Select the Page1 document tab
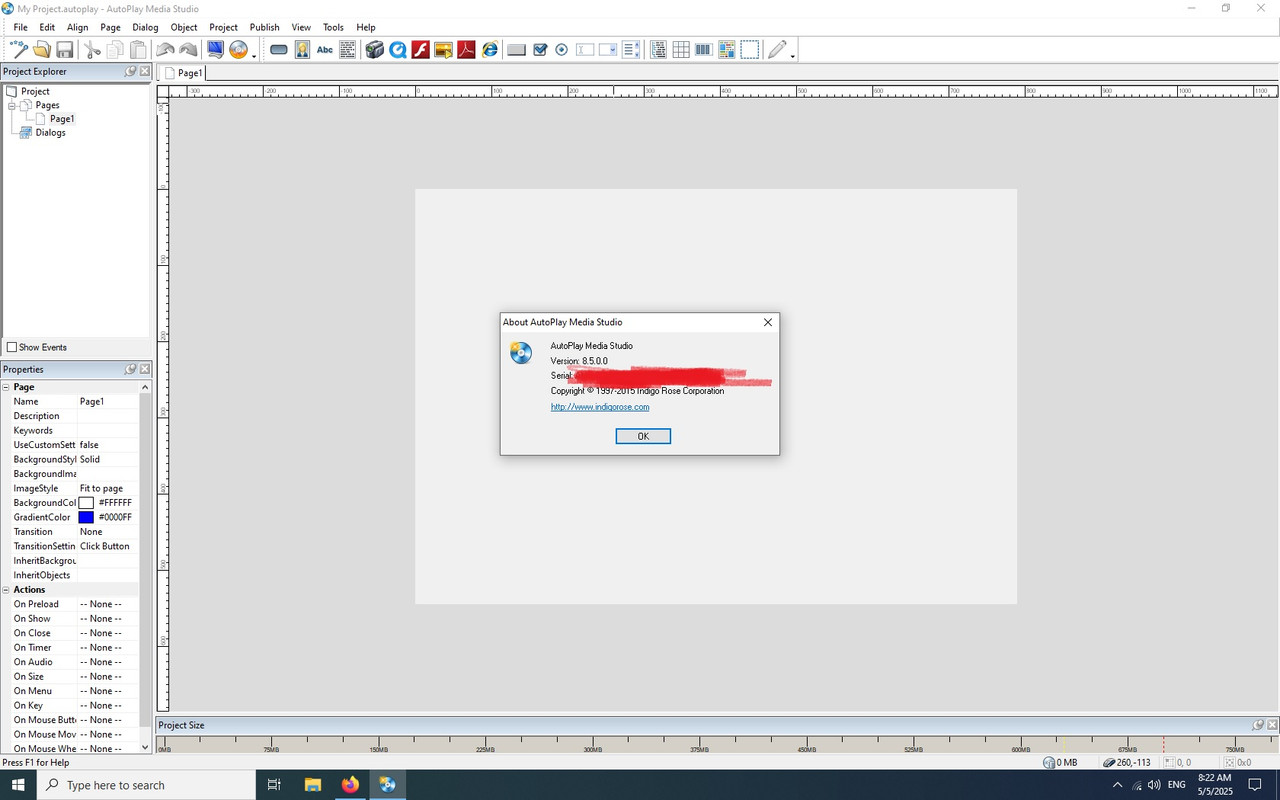This screenshot has height=800, width=1280. point(183,73)
